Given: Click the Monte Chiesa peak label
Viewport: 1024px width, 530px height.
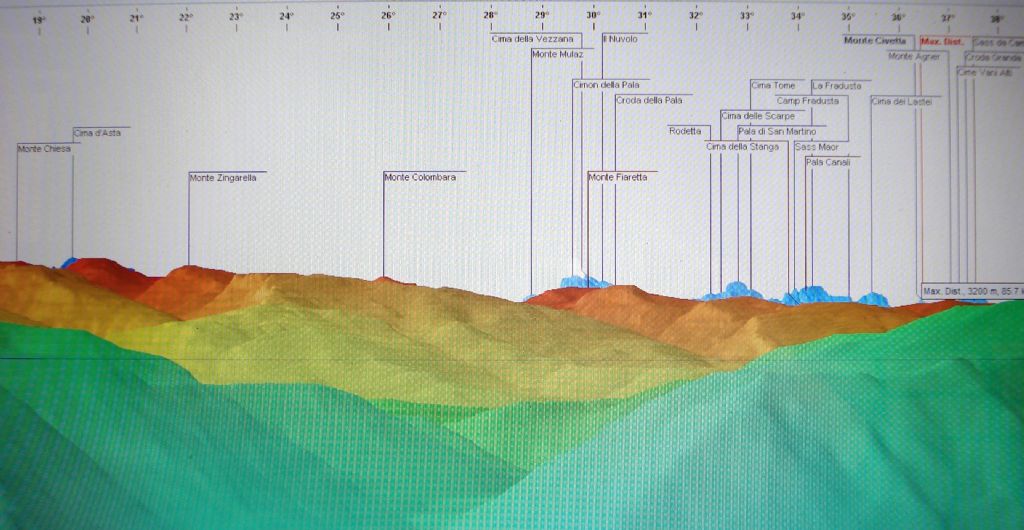Looking at the screenshot, I should coord(44,148).
